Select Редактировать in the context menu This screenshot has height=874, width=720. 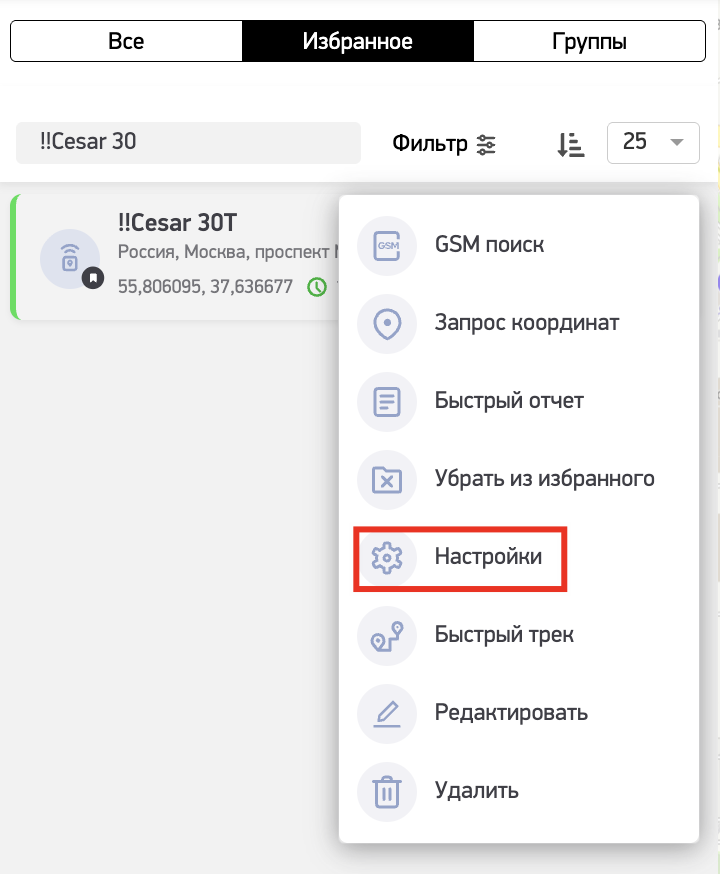[x=511, y=713]
